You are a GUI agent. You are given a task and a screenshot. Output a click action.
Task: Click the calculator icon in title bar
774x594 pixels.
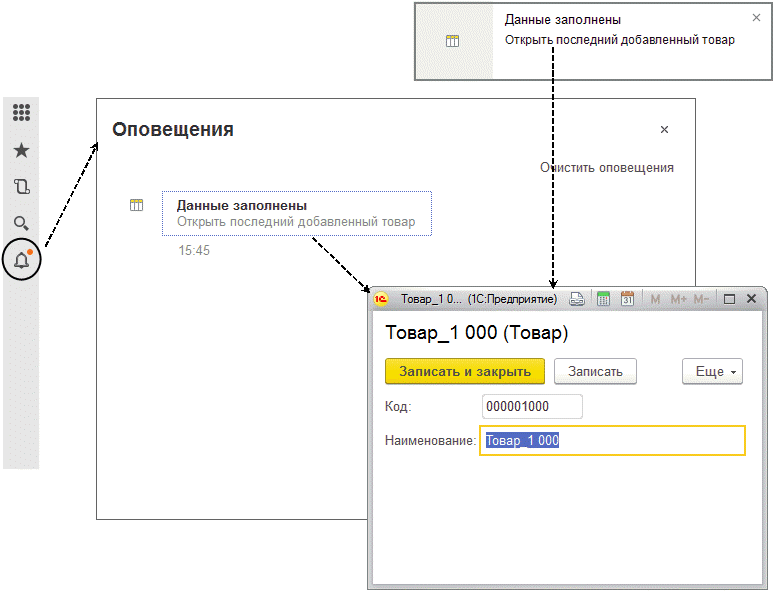603,299
